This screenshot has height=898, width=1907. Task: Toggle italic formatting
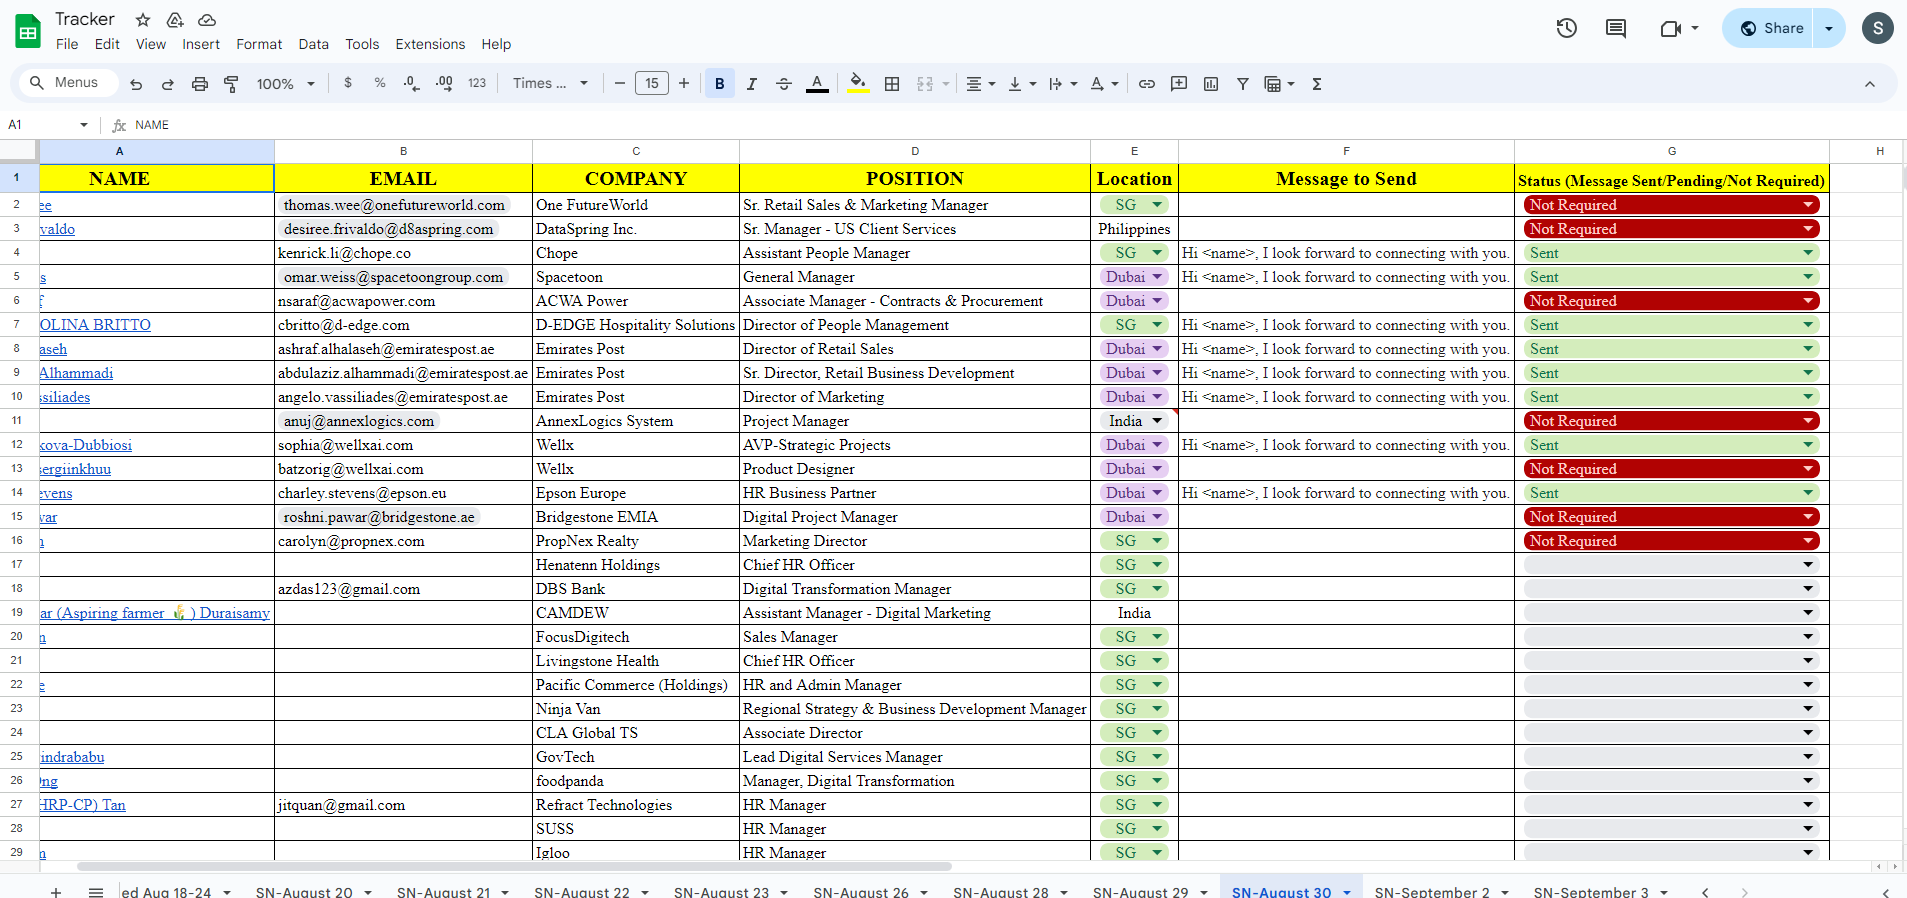point(752,84)
